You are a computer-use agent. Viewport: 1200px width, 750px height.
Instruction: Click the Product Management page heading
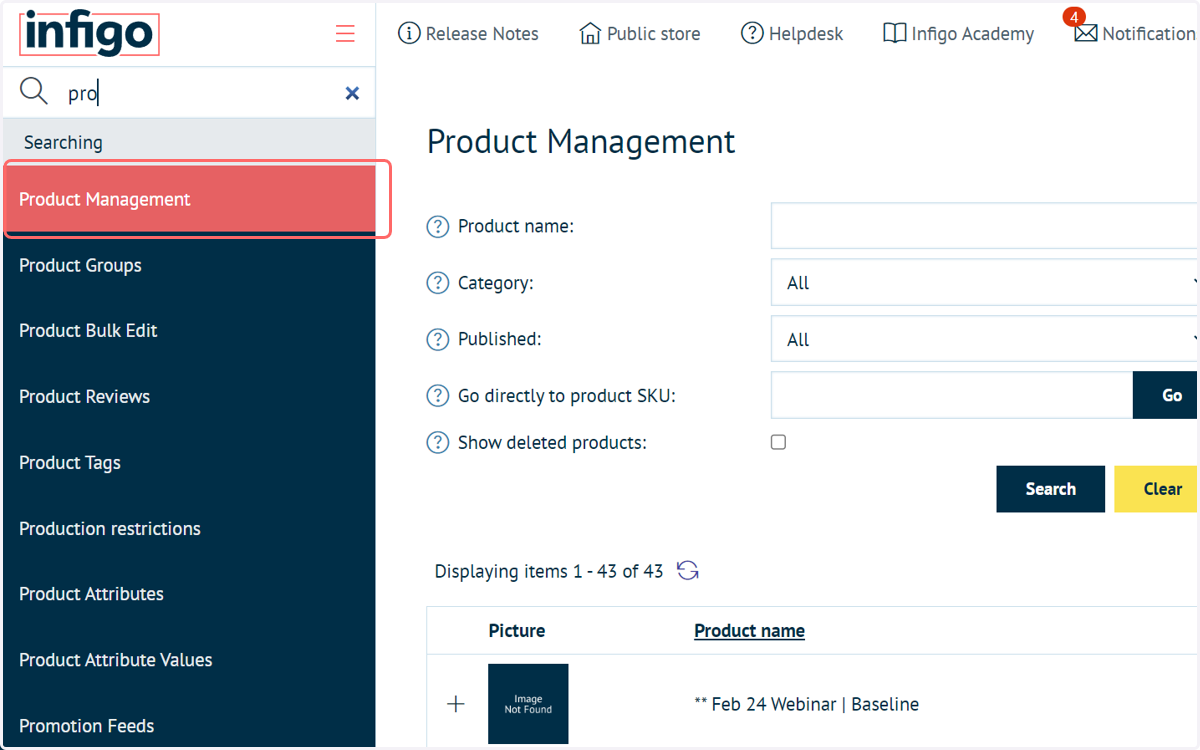pos(581,142)
